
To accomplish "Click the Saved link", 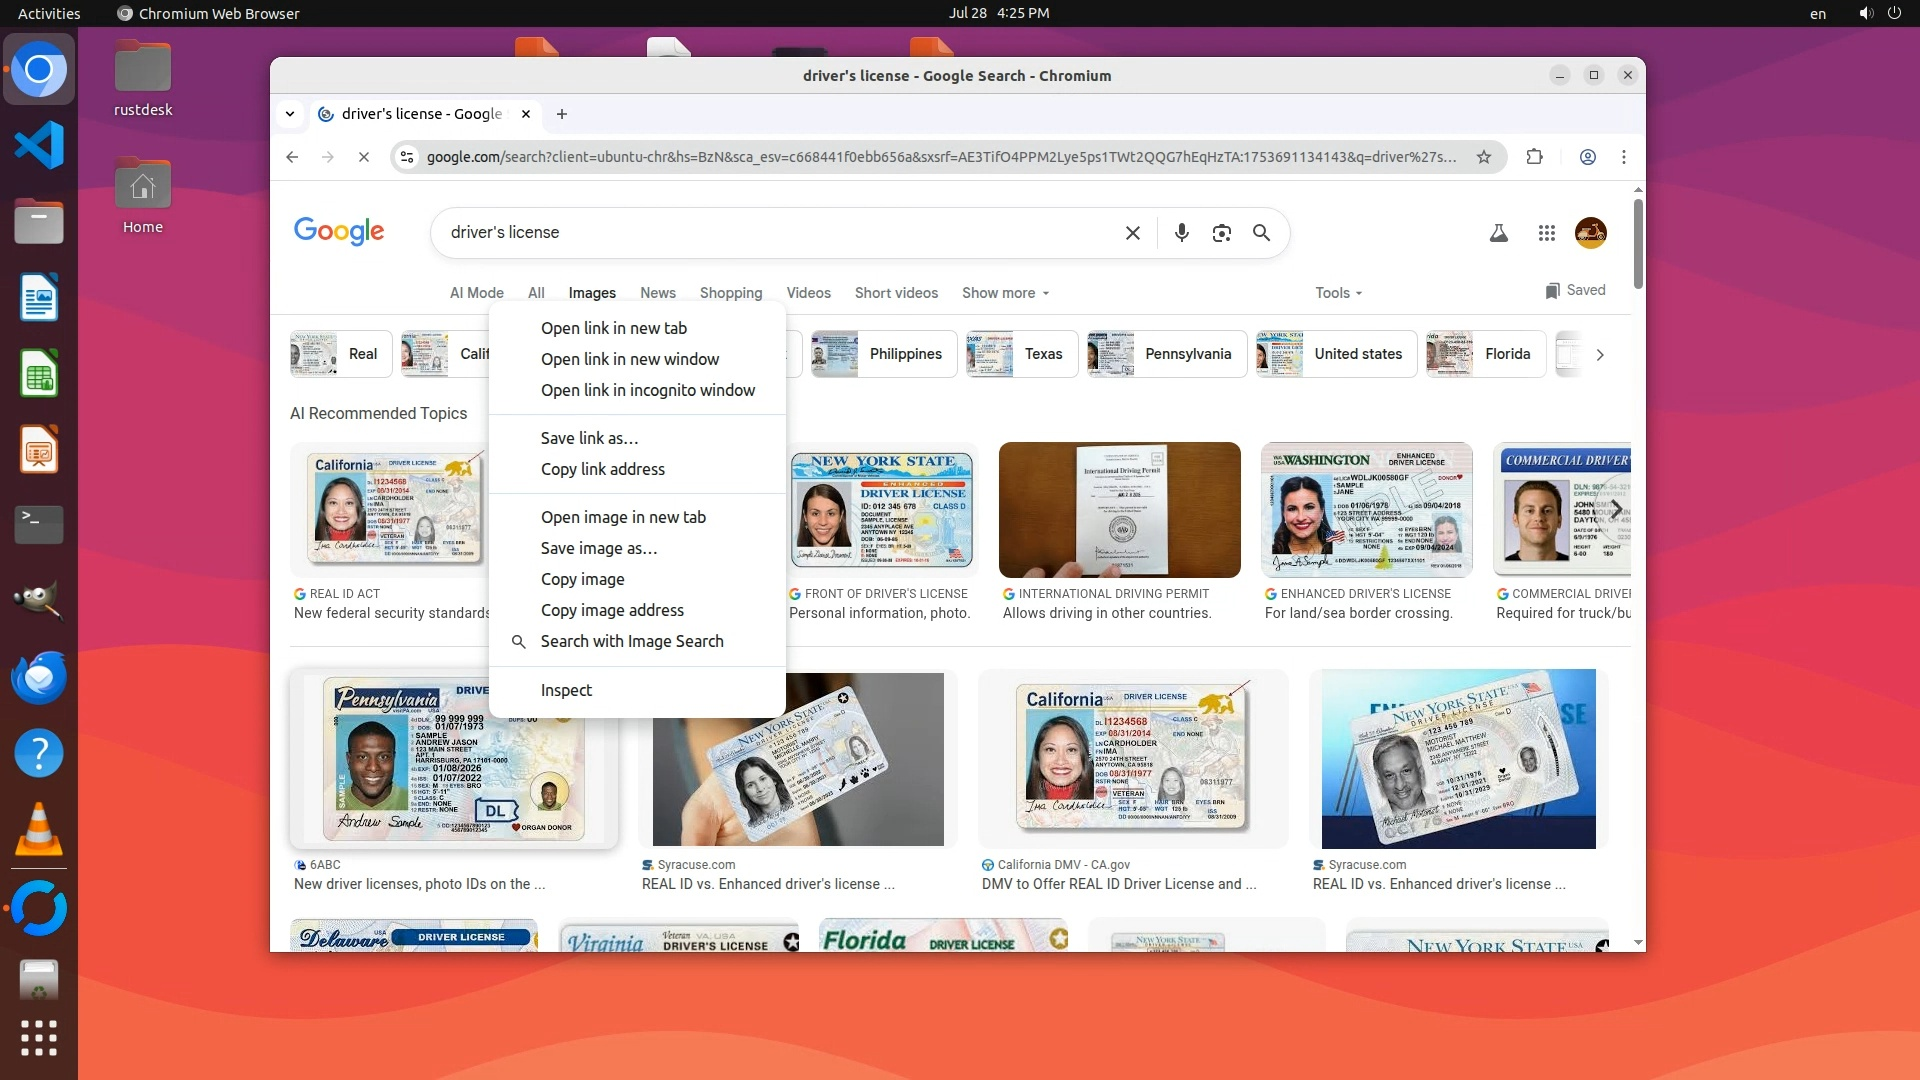I will click(1575, 290).
